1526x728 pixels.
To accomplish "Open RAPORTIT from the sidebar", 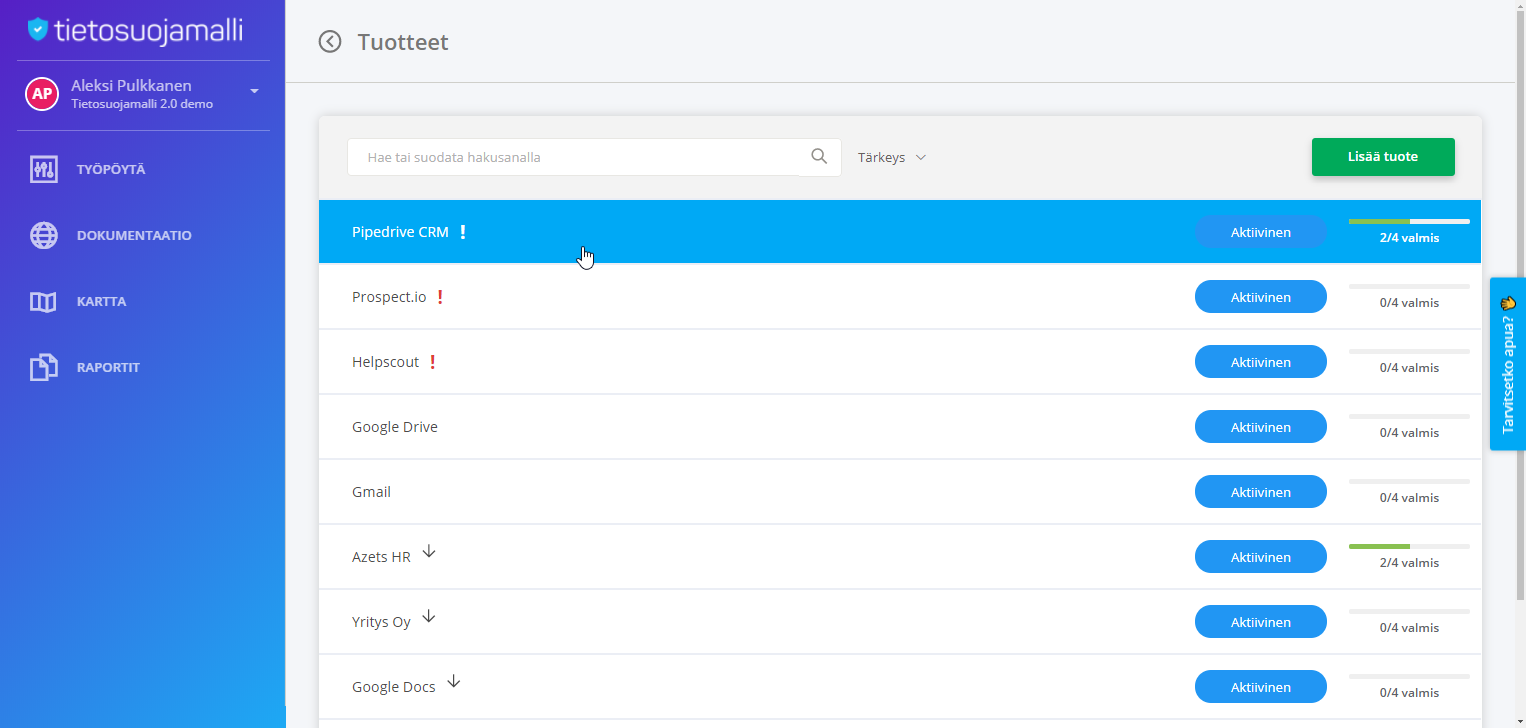I will (x=108, y=368).
